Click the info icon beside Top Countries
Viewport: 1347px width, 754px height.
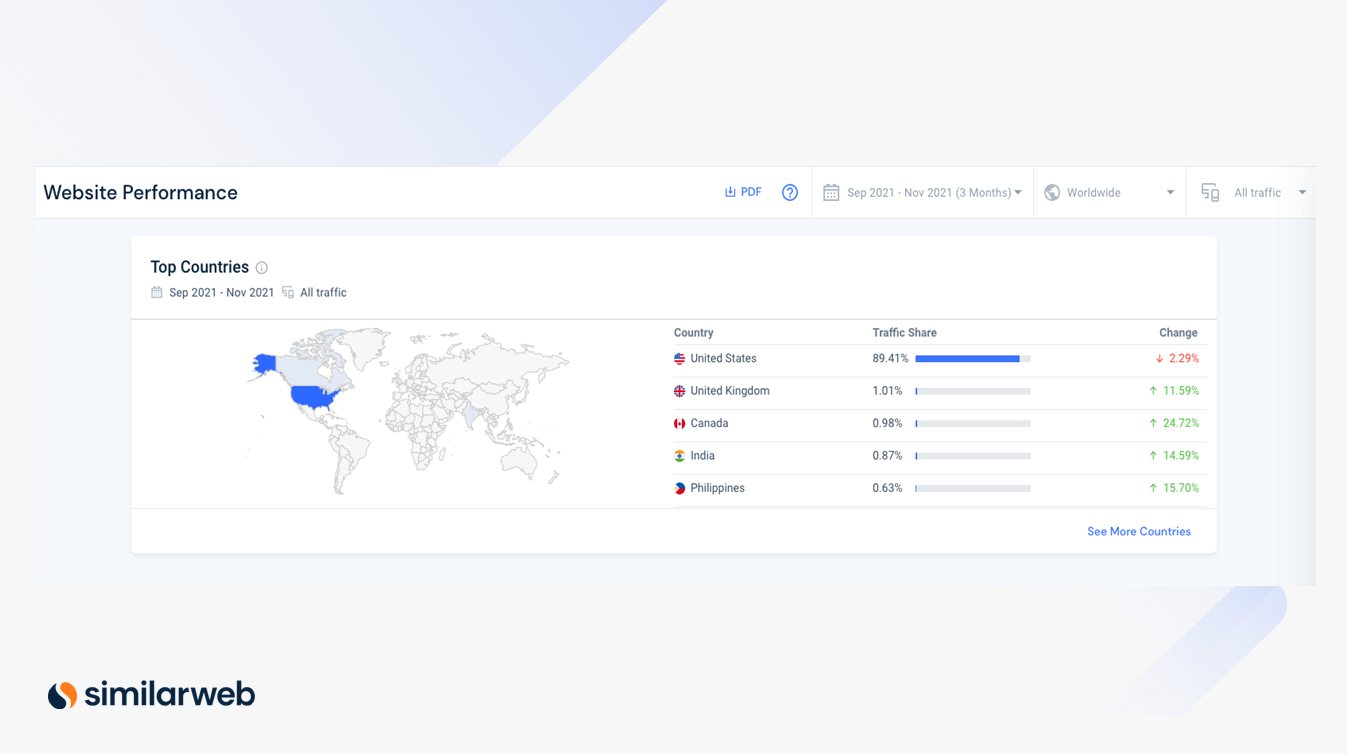pos(261,267)
